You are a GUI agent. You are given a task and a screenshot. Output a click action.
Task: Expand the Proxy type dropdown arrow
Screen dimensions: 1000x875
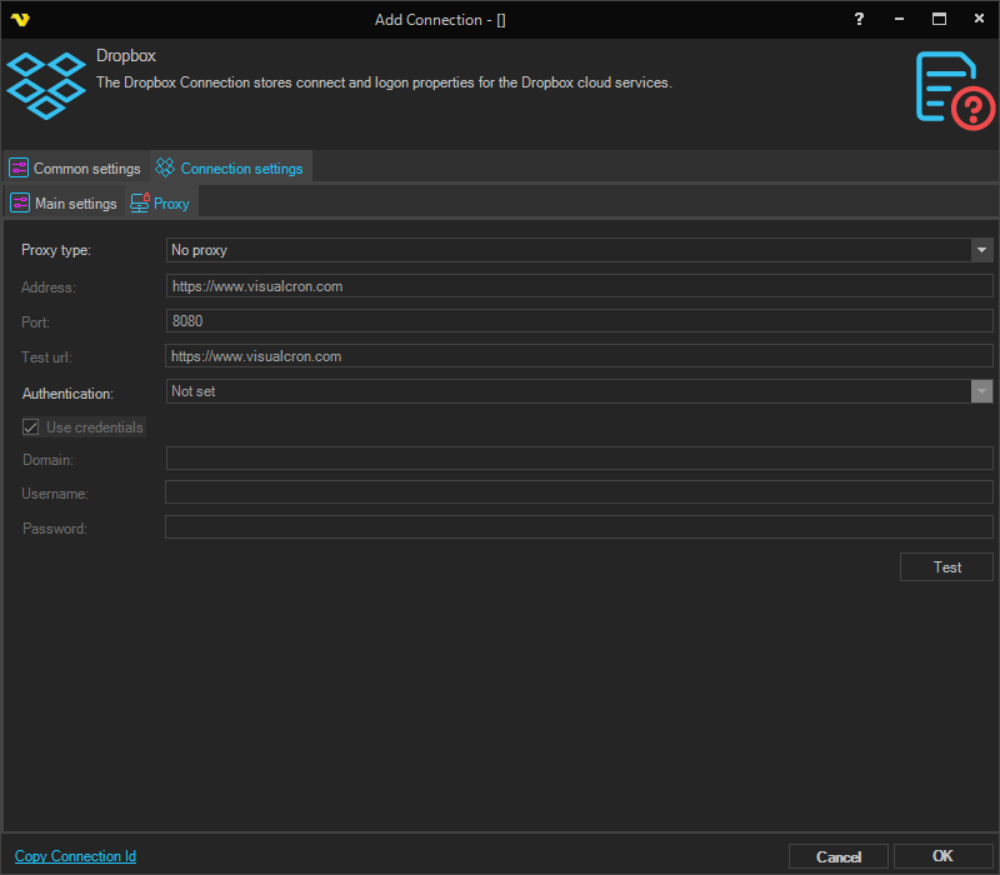click(982, 250)
